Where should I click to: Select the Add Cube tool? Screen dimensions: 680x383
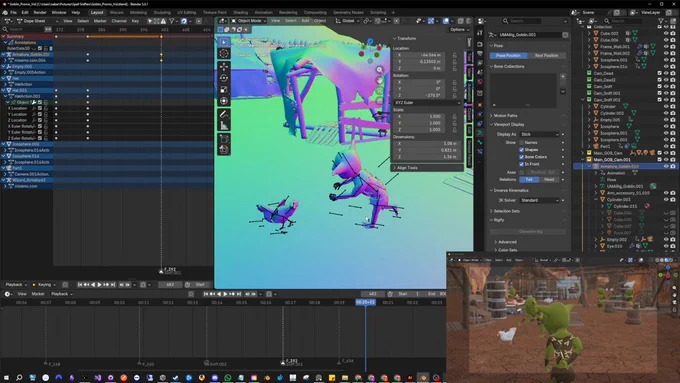[224, 139]
